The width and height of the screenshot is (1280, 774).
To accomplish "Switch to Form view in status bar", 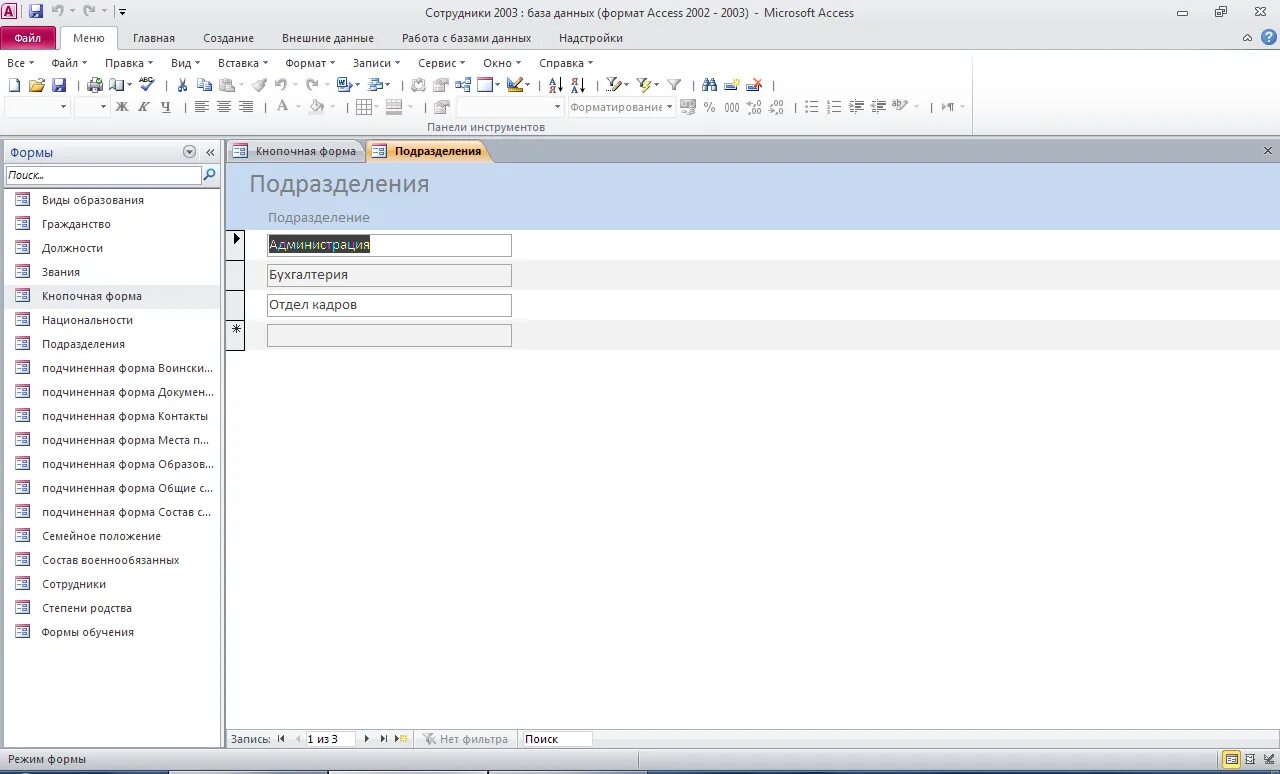I will pos(1232,760).
